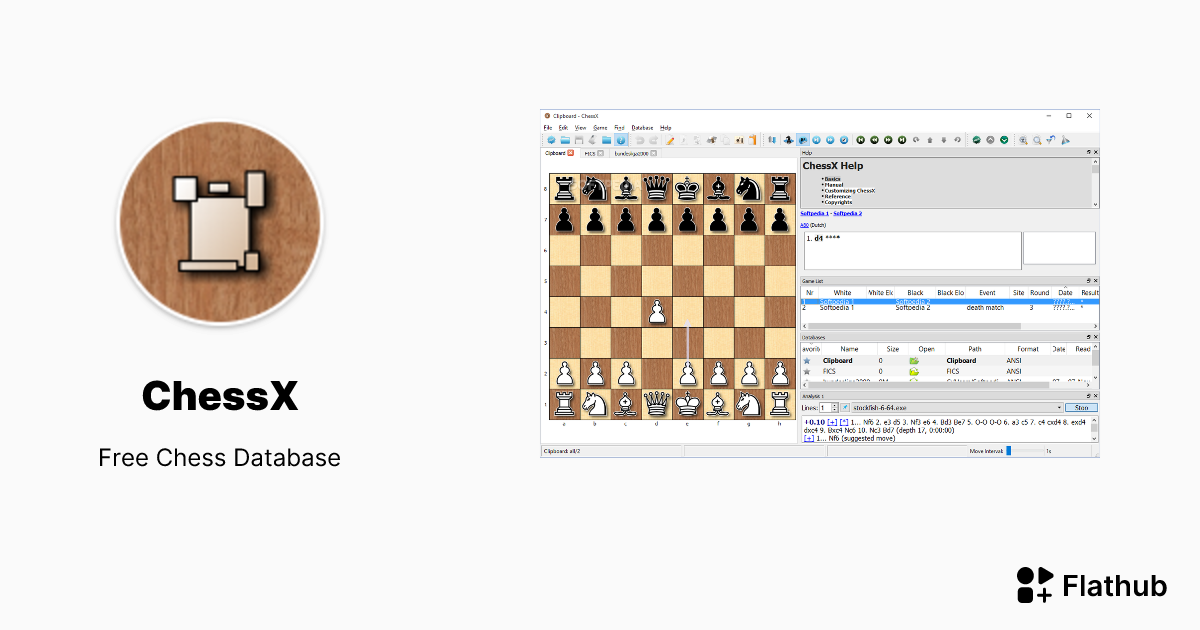Expand the suggested move [+] entry
The image size is (1200, 630).
tap(809, 438)
